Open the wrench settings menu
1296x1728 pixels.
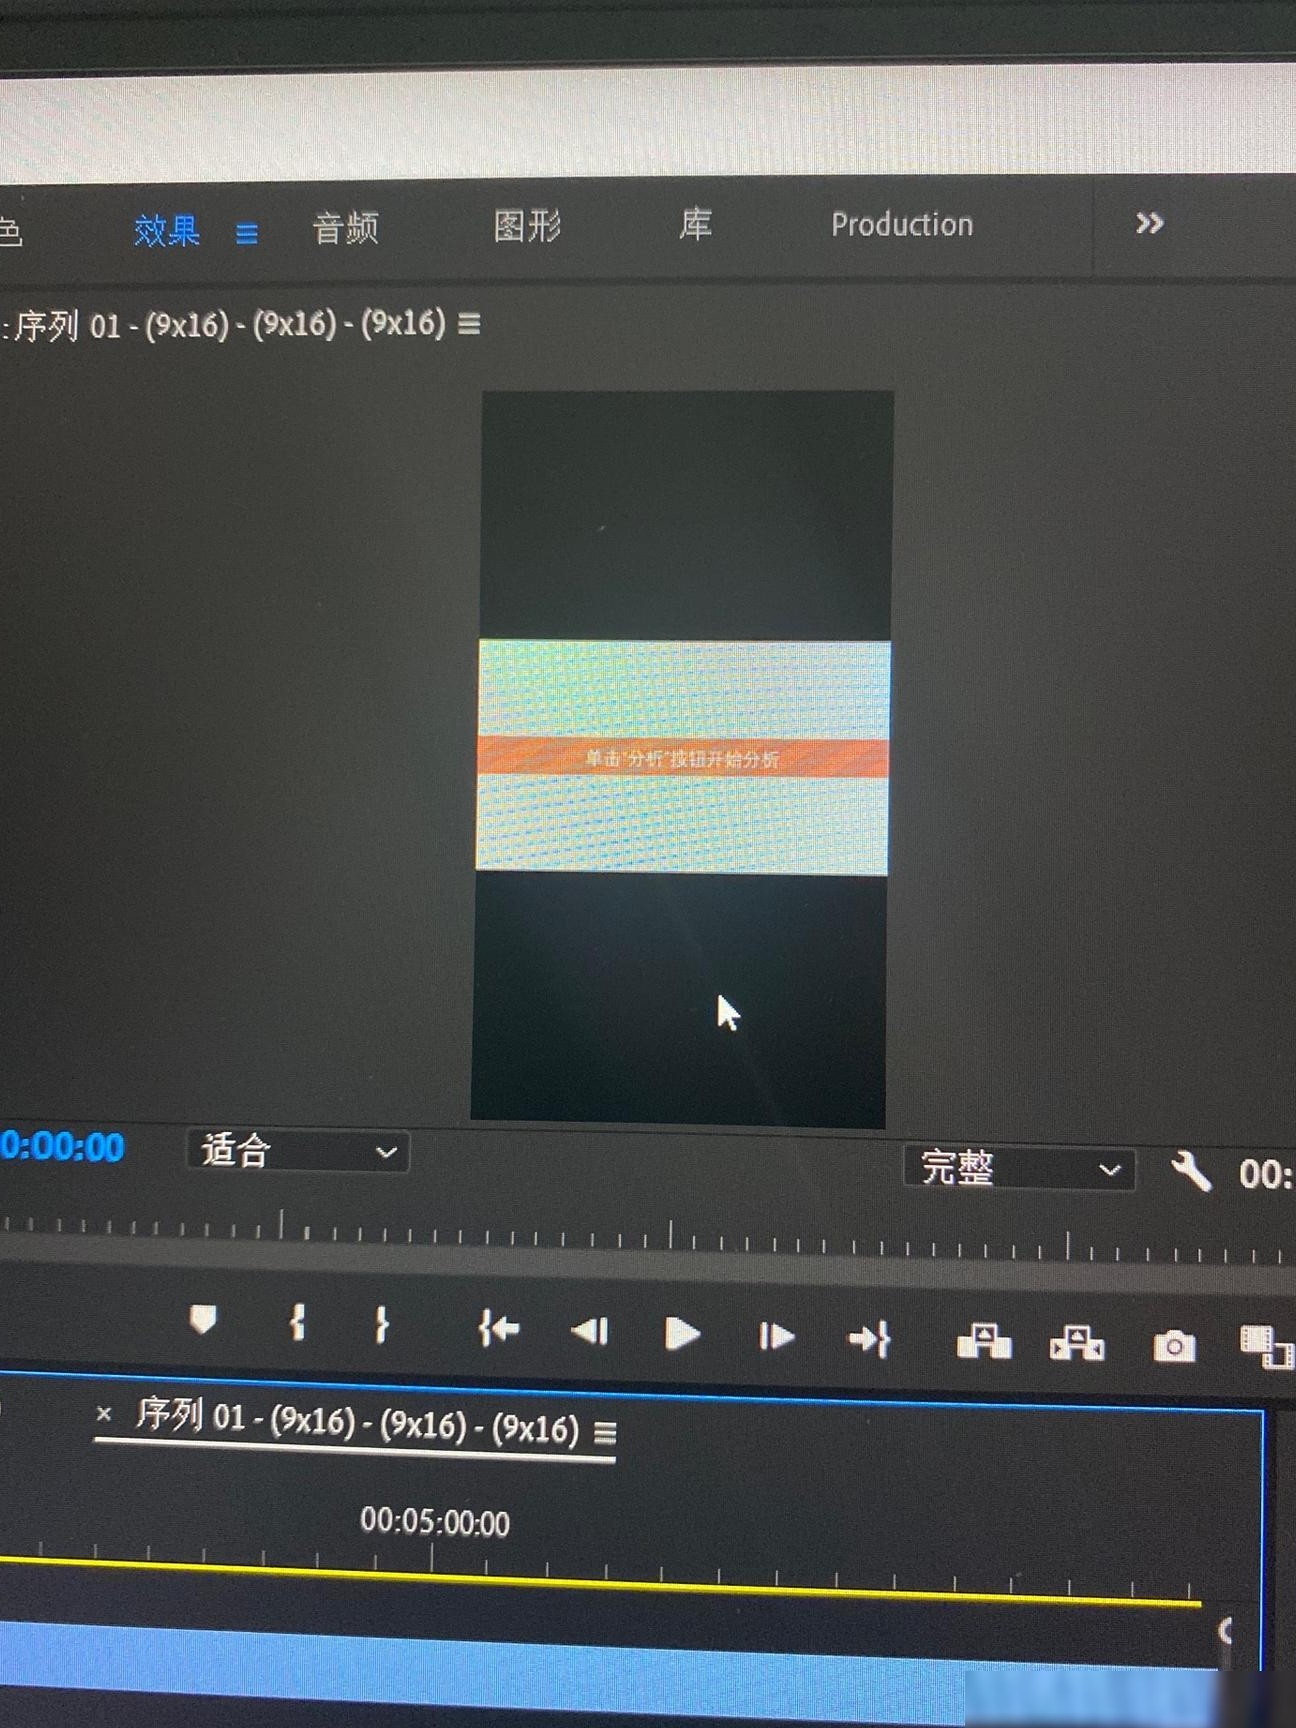point(1190,1170)
